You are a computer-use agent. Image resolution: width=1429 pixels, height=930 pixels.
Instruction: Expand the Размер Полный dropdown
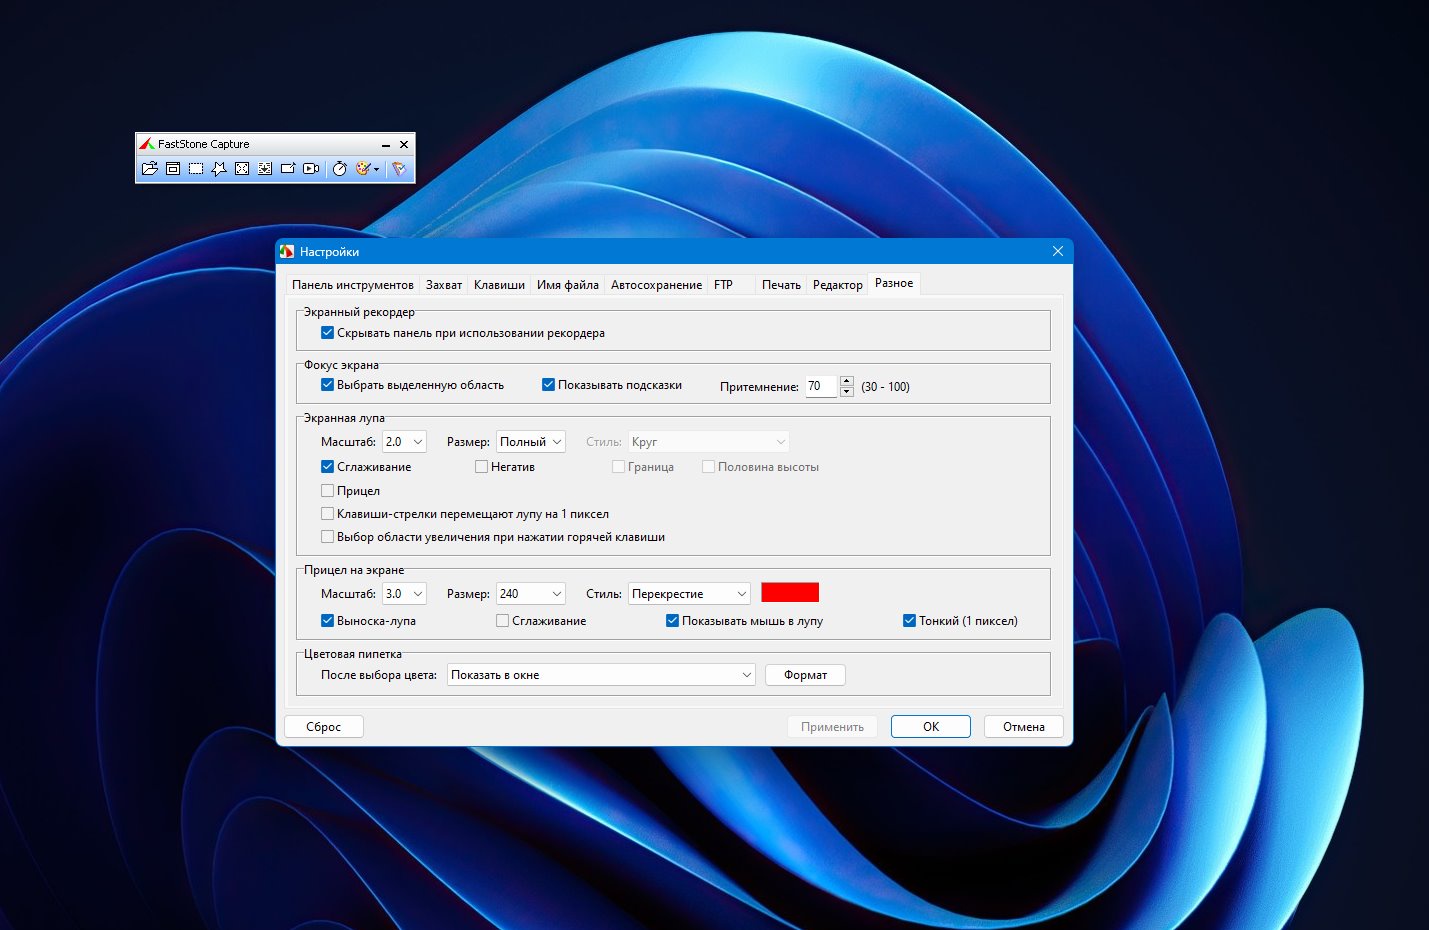pyautogui.click(x=531, y=442)
